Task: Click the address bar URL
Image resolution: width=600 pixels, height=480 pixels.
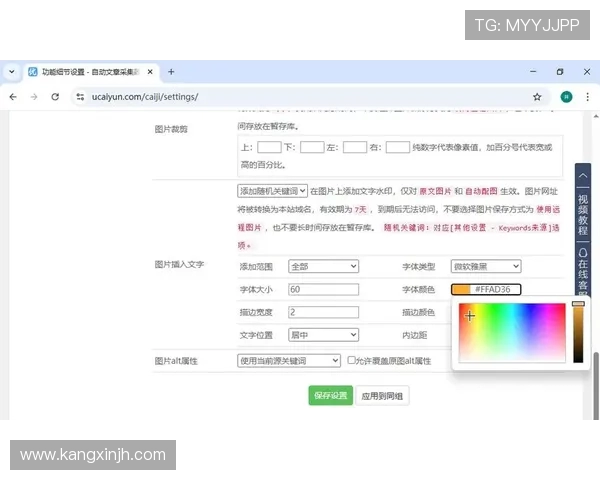Action: click(x=145, y=97)
